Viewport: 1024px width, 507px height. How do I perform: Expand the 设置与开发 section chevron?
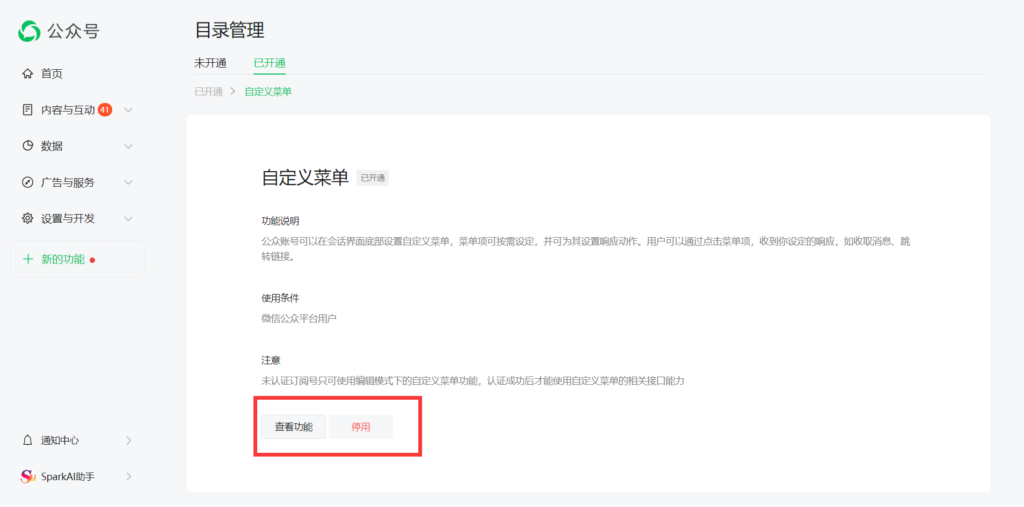point(128,218)
